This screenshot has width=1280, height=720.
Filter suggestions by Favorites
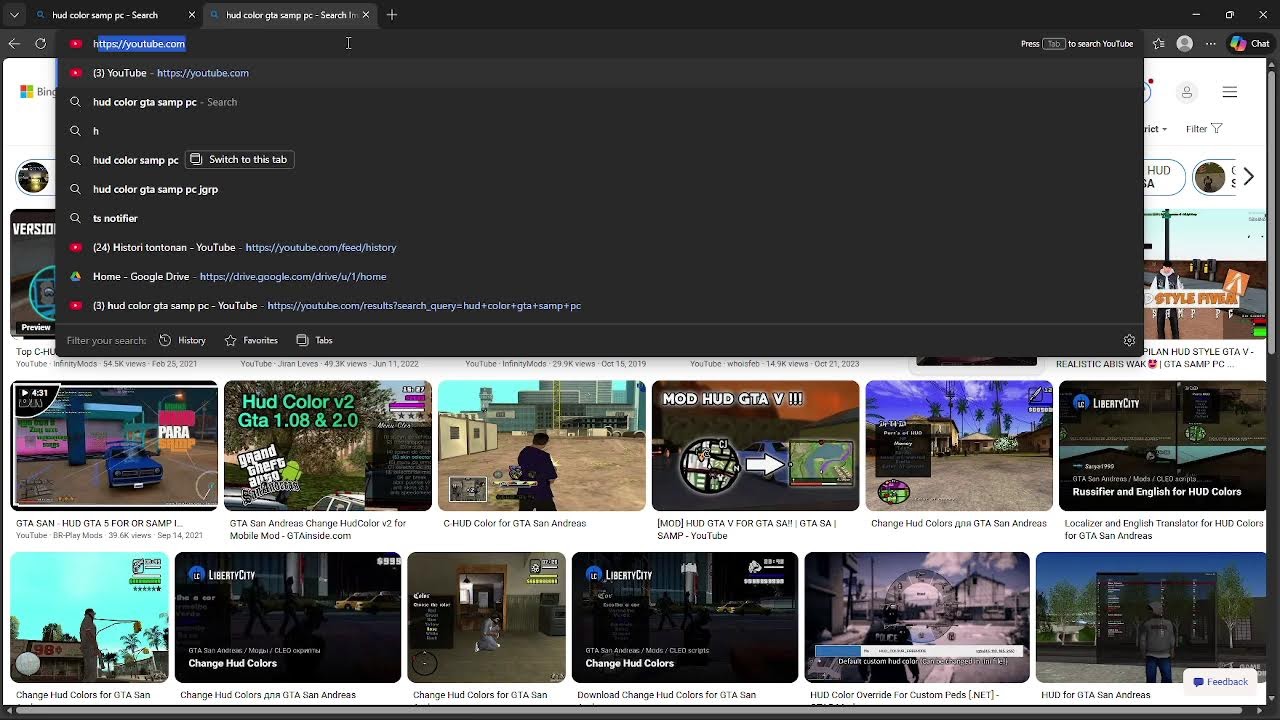[251, 340]
